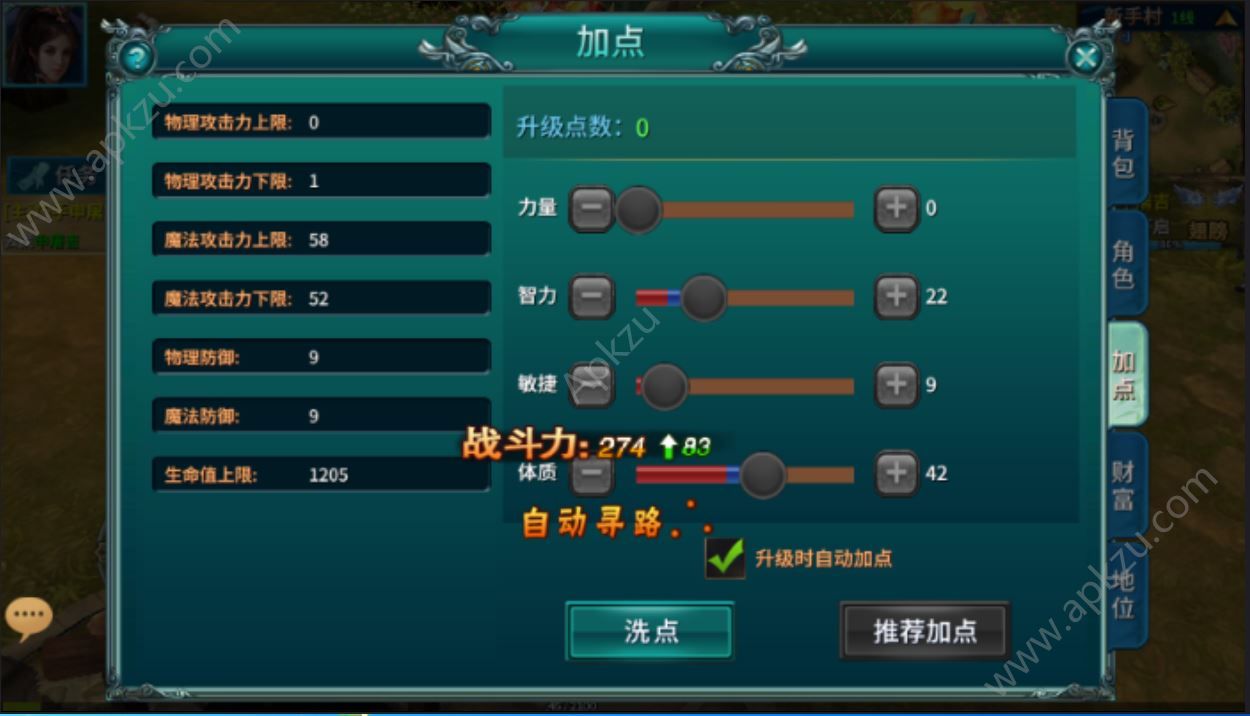Decrease 力量 with the minus button
This screenshot has height=716, width=1250.
point(592,209)
